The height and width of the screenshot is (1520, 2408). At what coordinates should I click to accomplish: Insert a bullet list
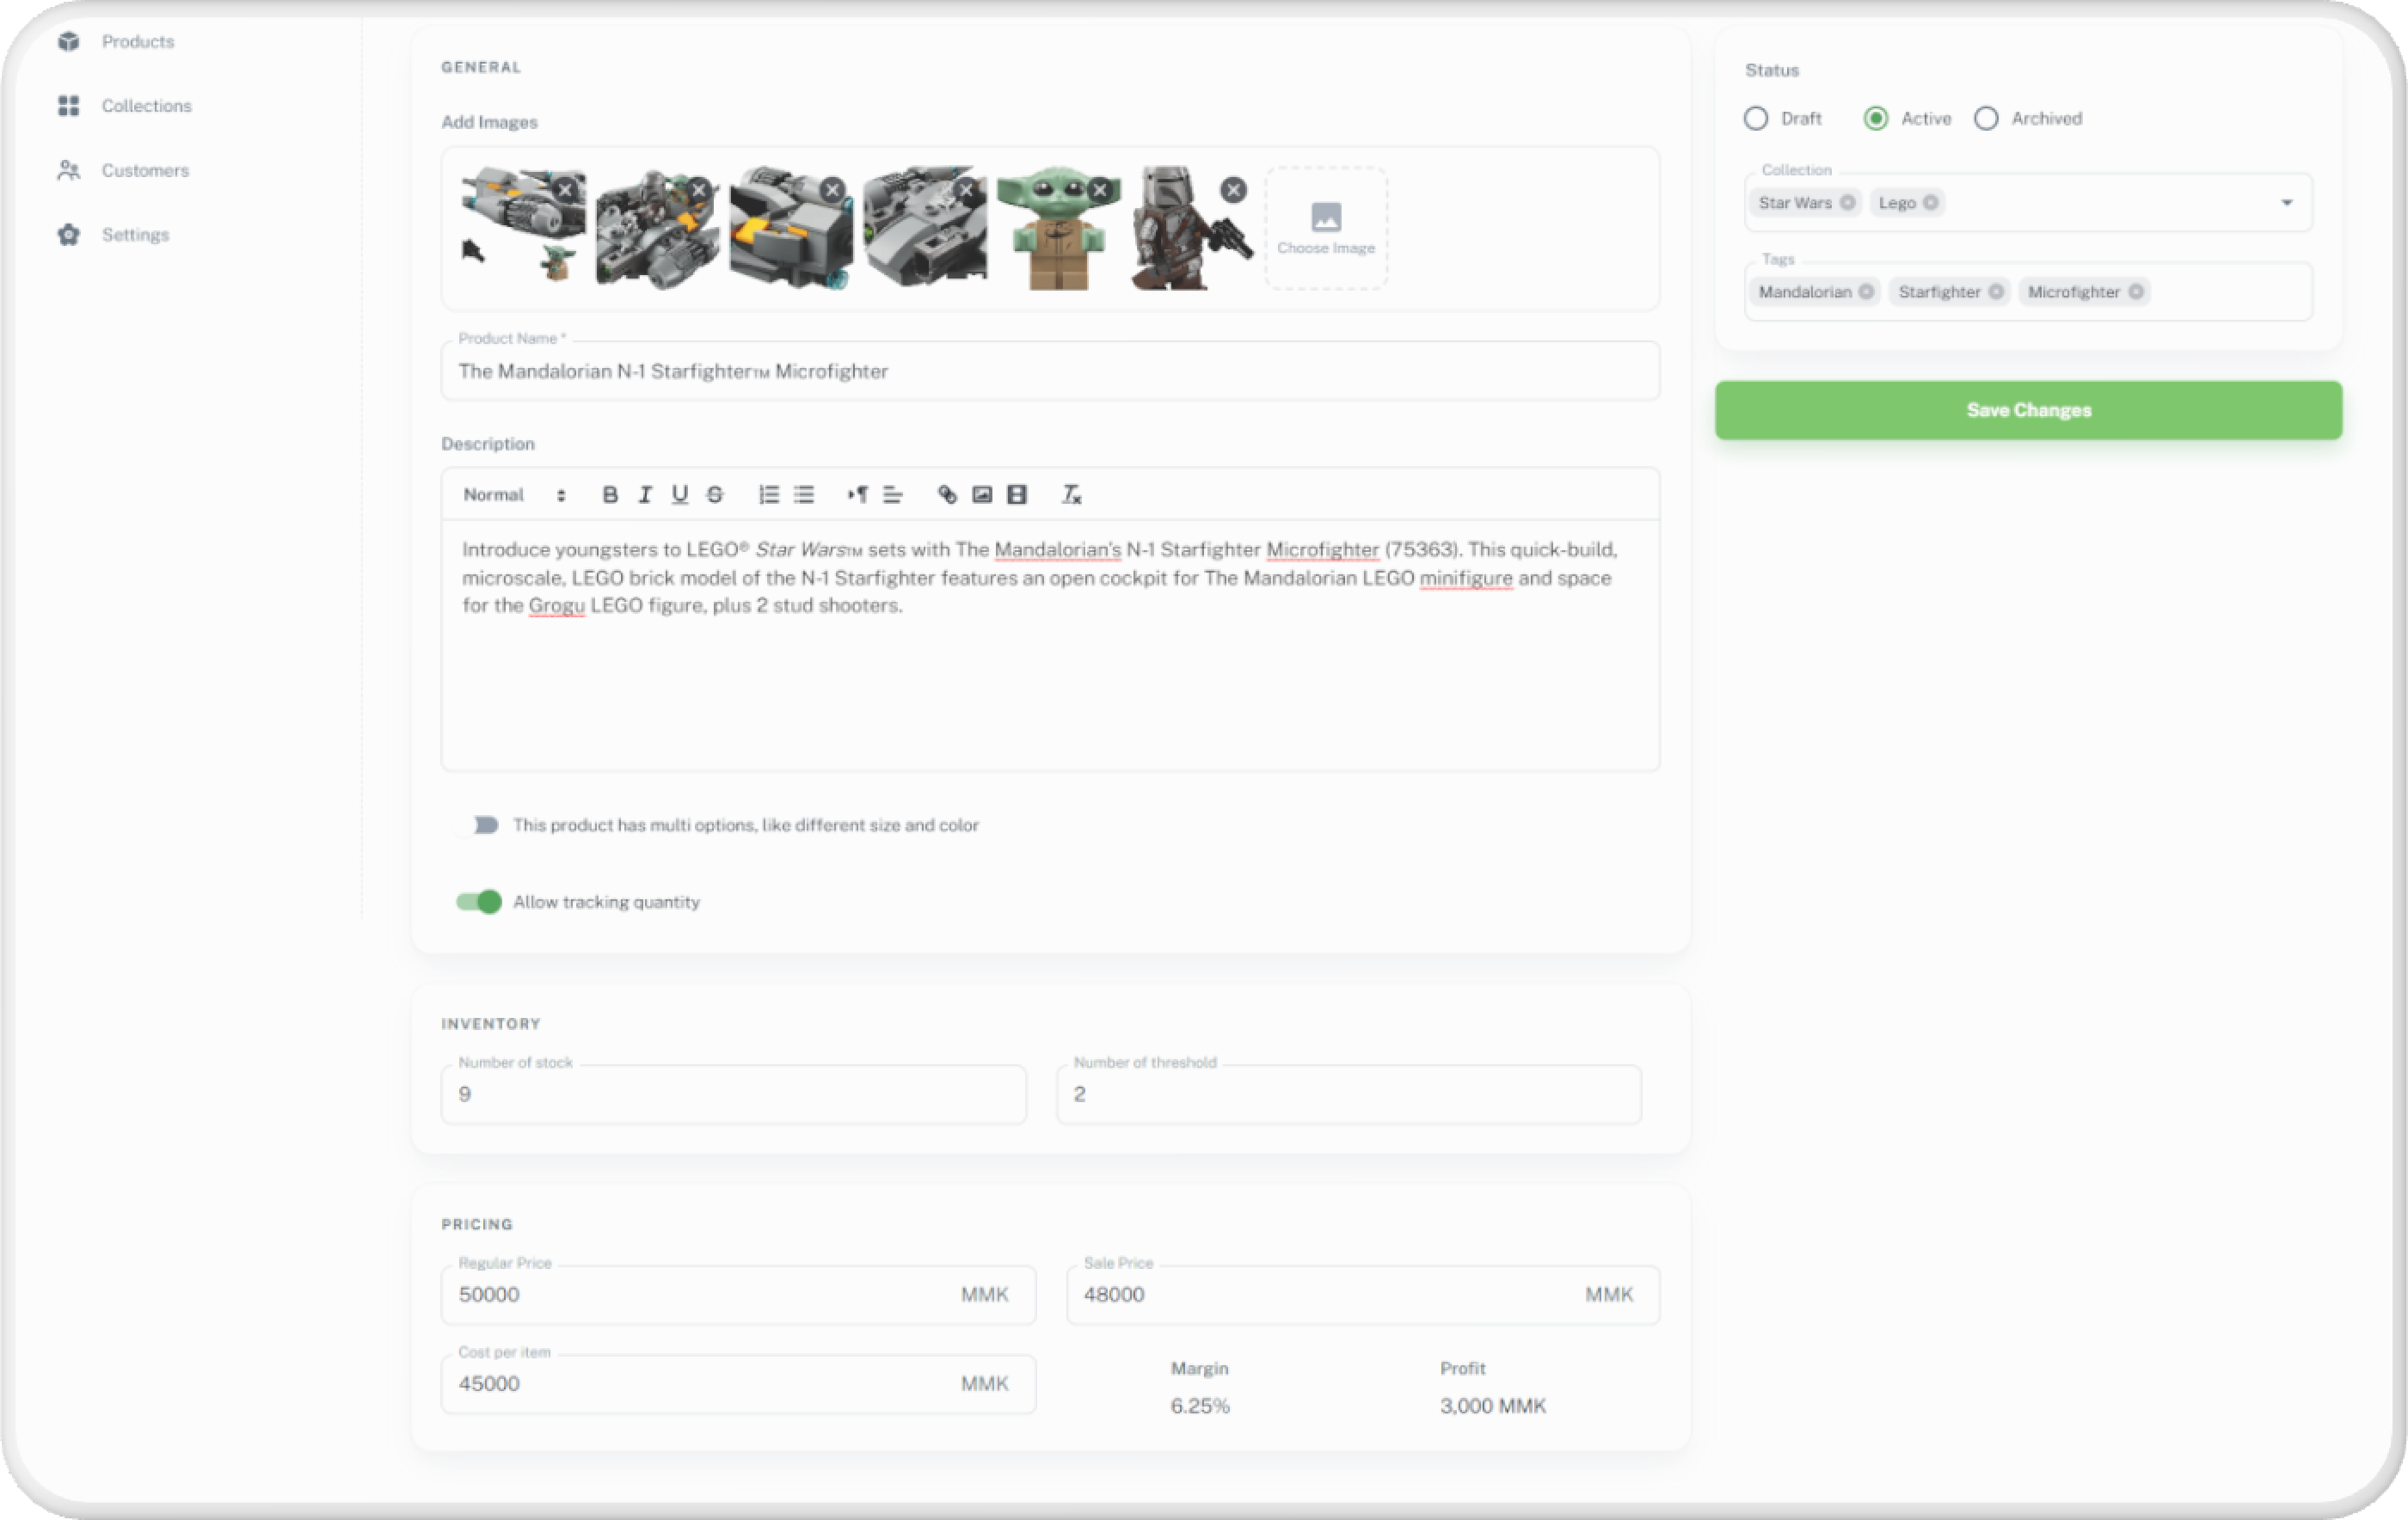[804, 494]
